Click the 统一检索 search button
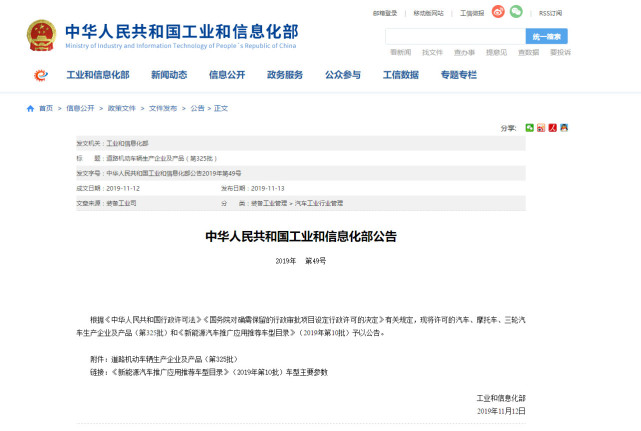This screenshot has width=641, height=431. tap(547, 36)
